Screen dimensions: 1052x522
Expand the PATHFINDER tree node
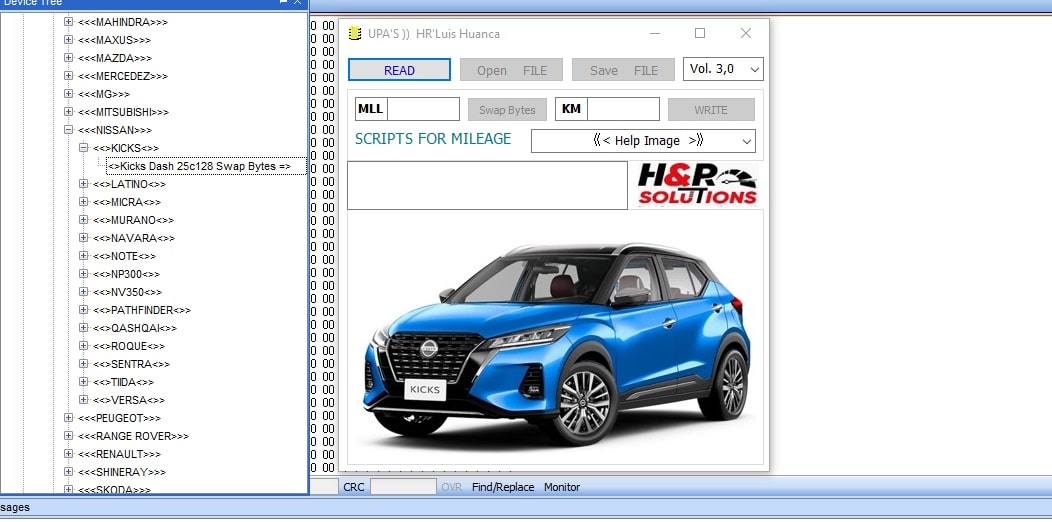[x=84, y=310]
